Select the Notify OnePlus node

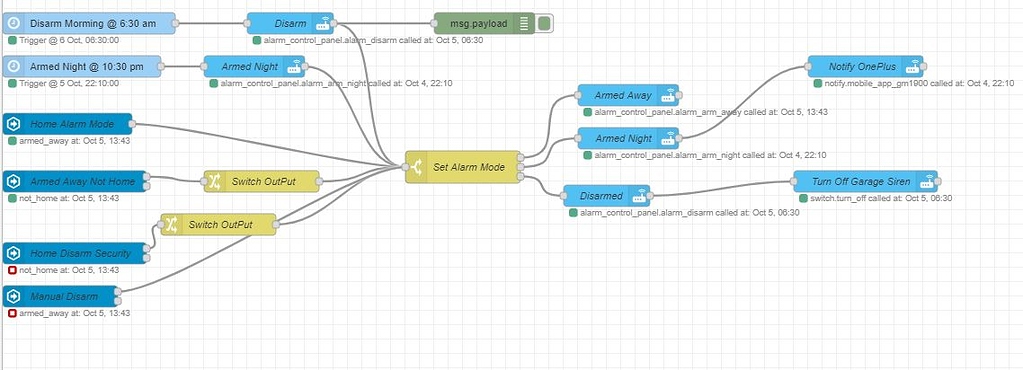[865, 67]
